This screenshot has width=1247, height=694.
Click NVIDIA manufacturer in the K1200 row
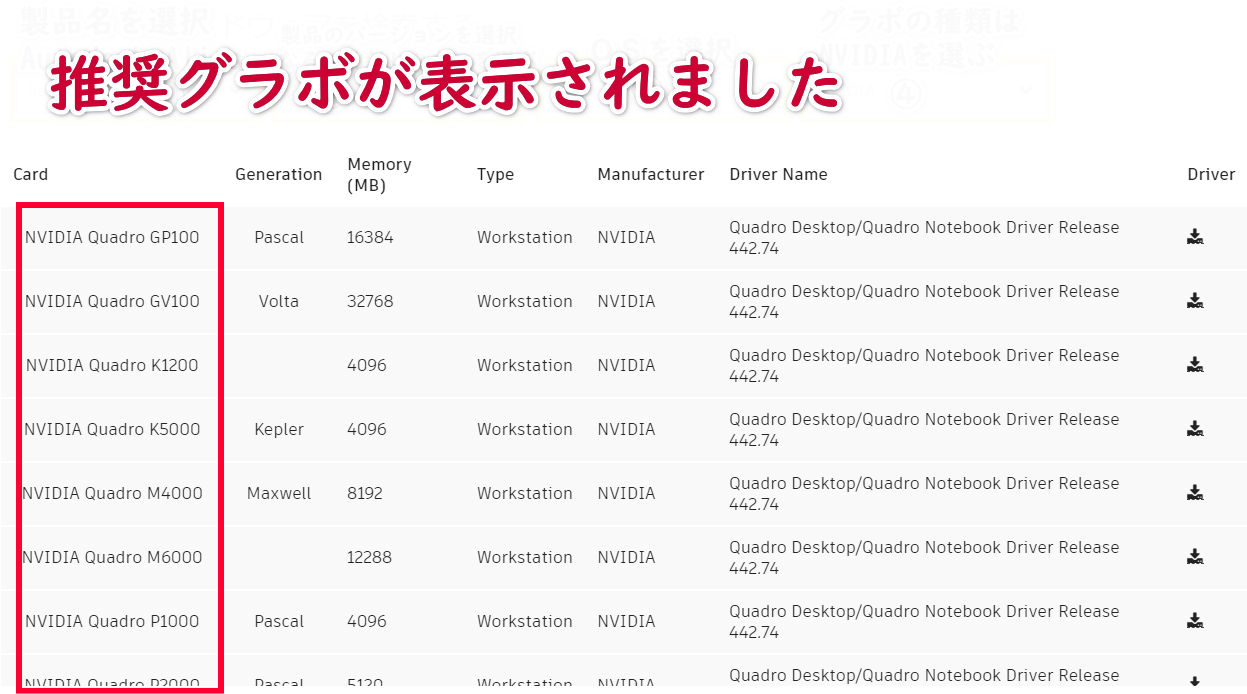click(627, 365)
